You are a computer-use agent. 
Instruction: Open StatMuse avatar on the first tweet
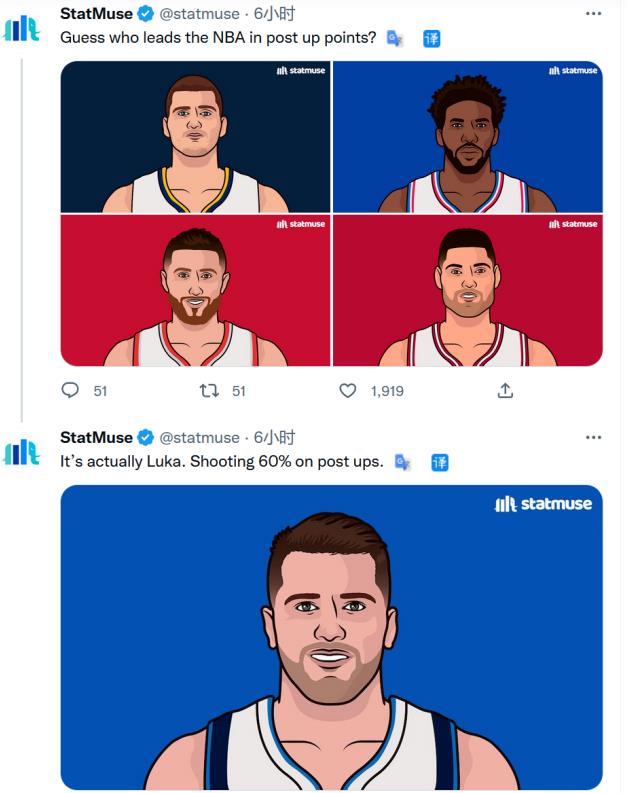(21, 28)
